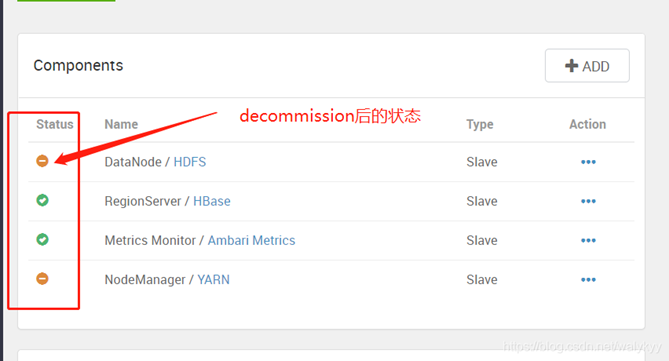Click the RegionServer green status check icon
This screenshot has height=361, width=669.
point(42,200)
